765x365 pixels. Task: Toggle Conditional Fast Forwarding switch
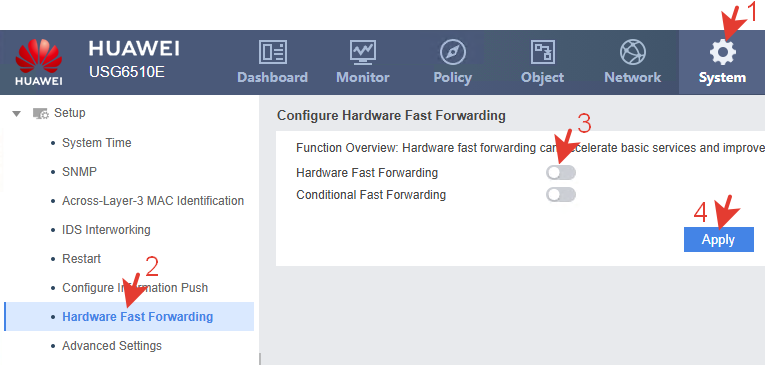pyautogui.click(x=561, y=195)
